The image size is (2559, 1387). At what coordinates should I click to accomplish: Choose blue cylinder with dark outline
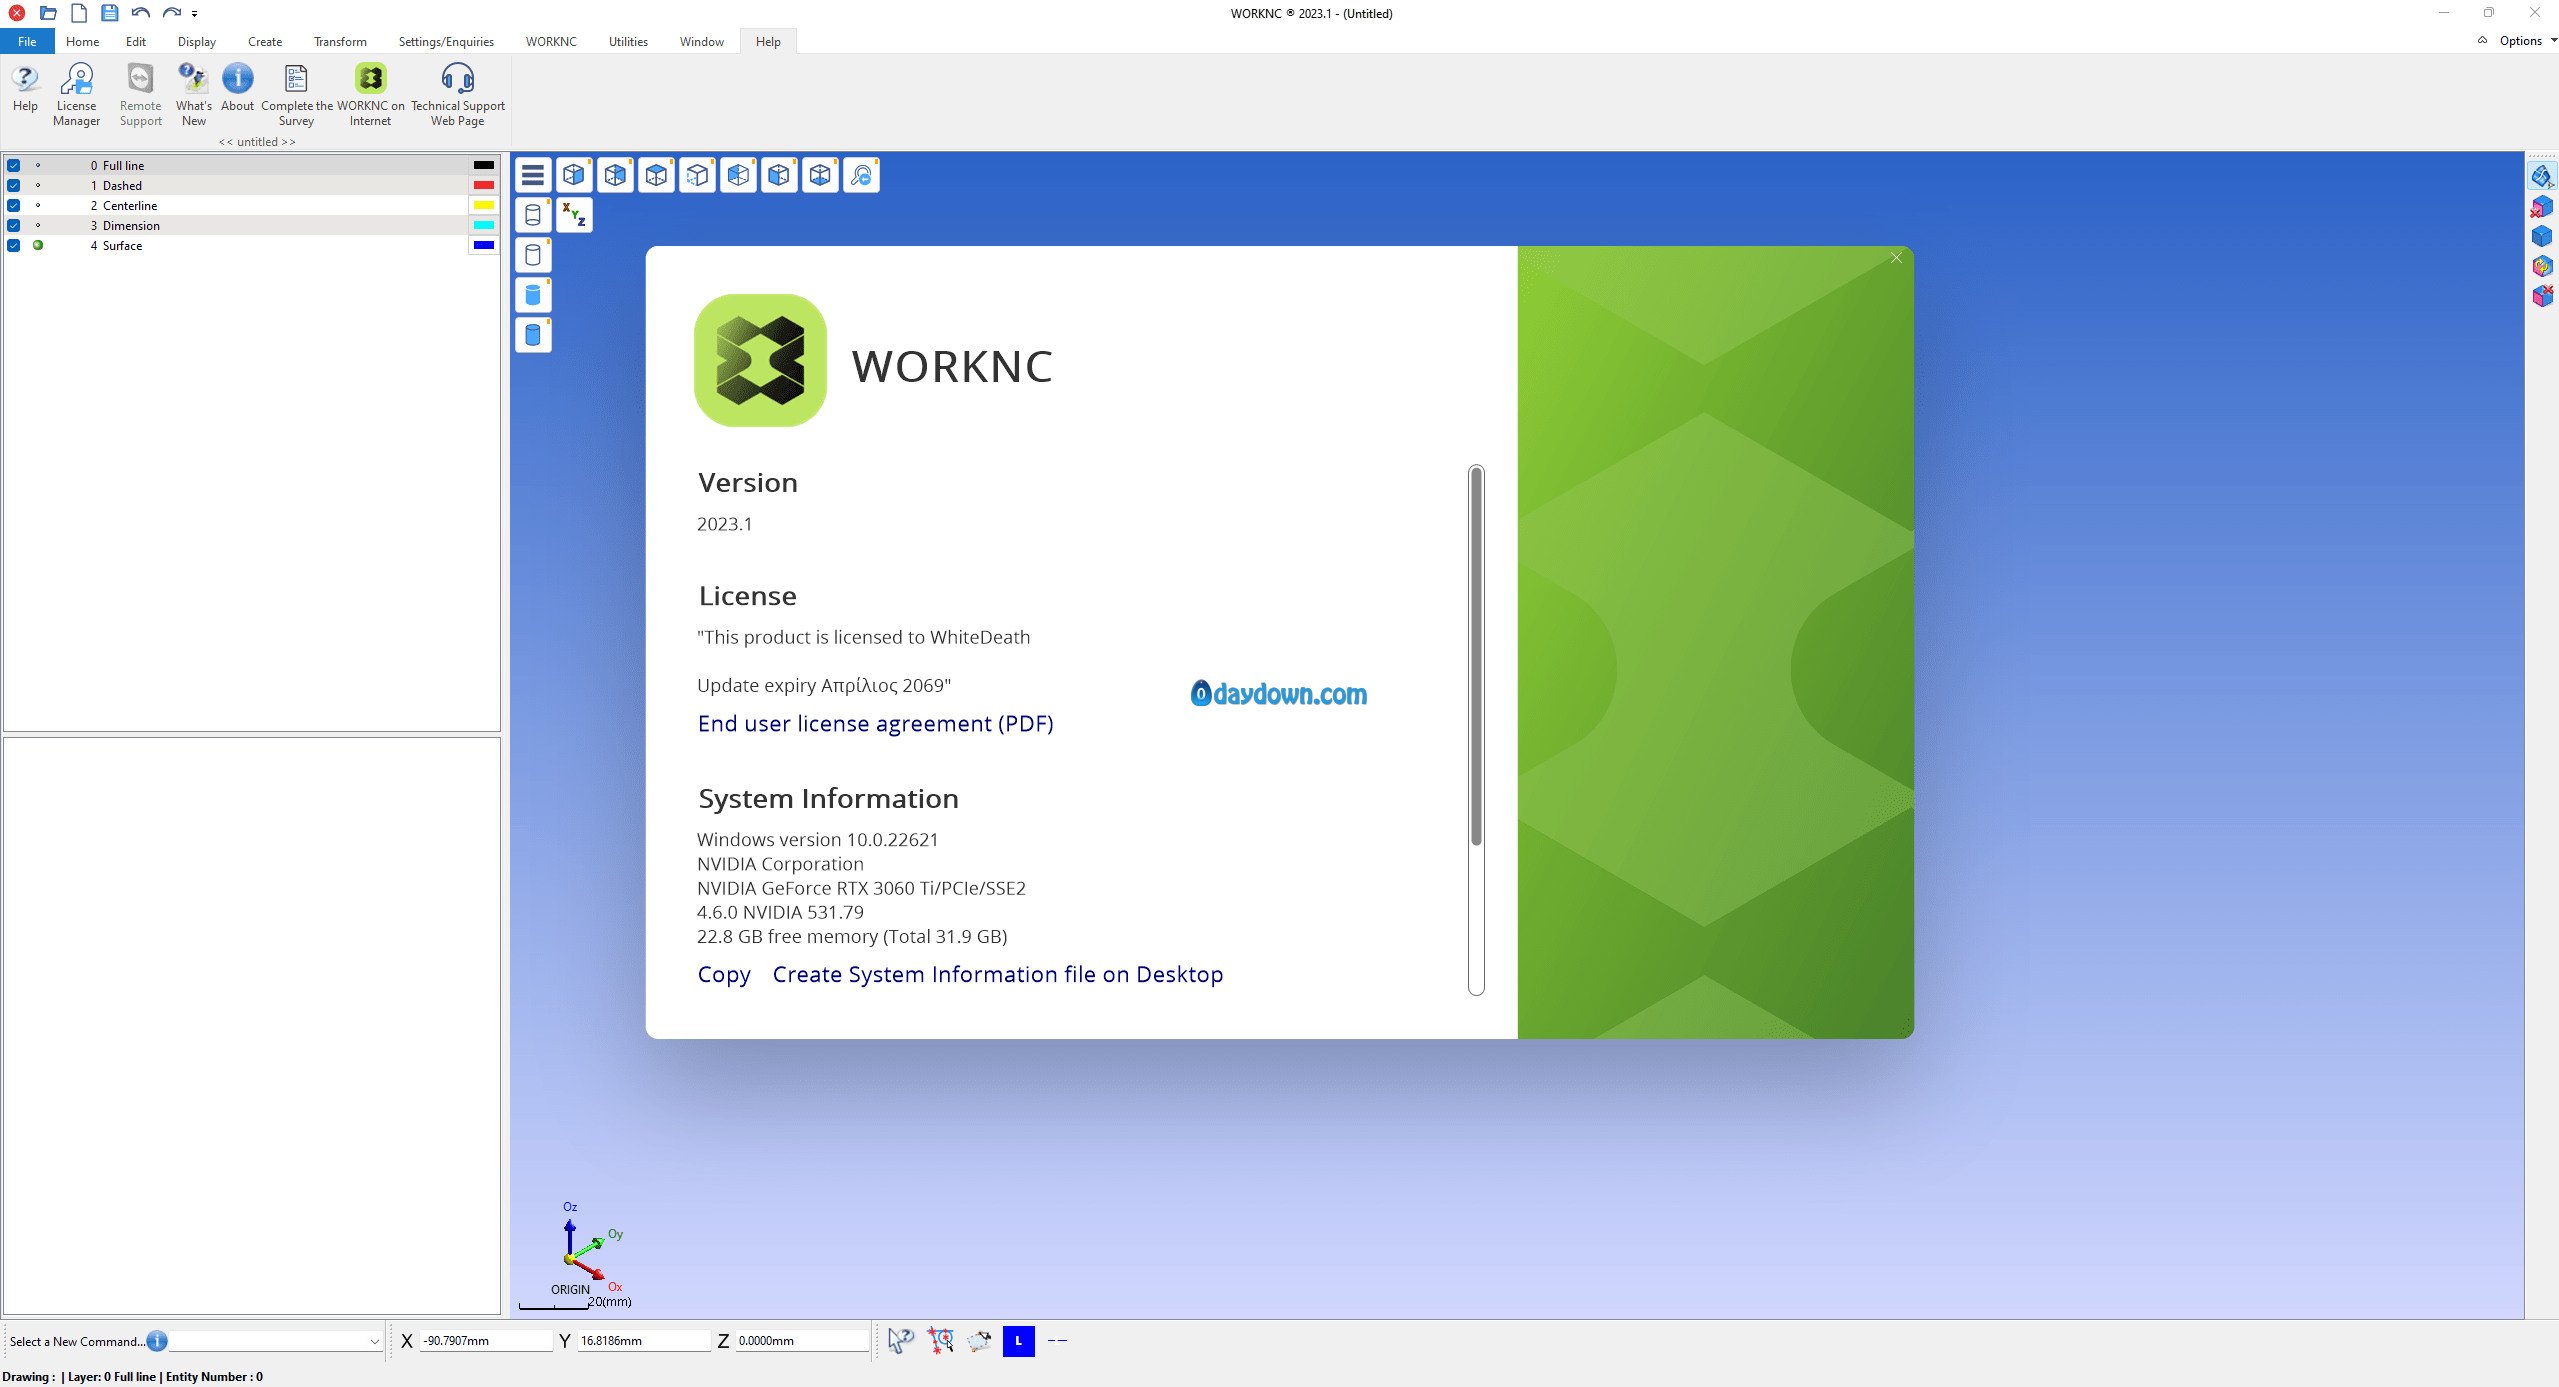click(533, 334)
